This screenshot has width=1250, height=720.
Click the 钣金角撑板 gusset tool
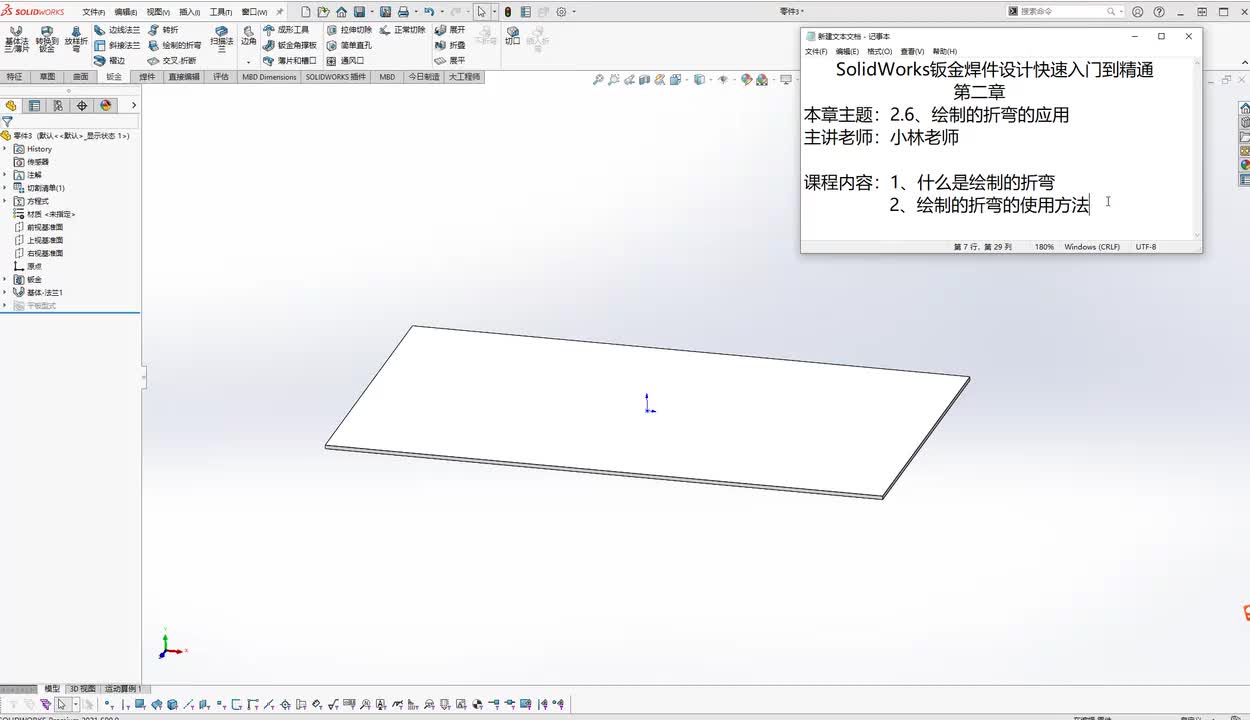click(290, 45)
